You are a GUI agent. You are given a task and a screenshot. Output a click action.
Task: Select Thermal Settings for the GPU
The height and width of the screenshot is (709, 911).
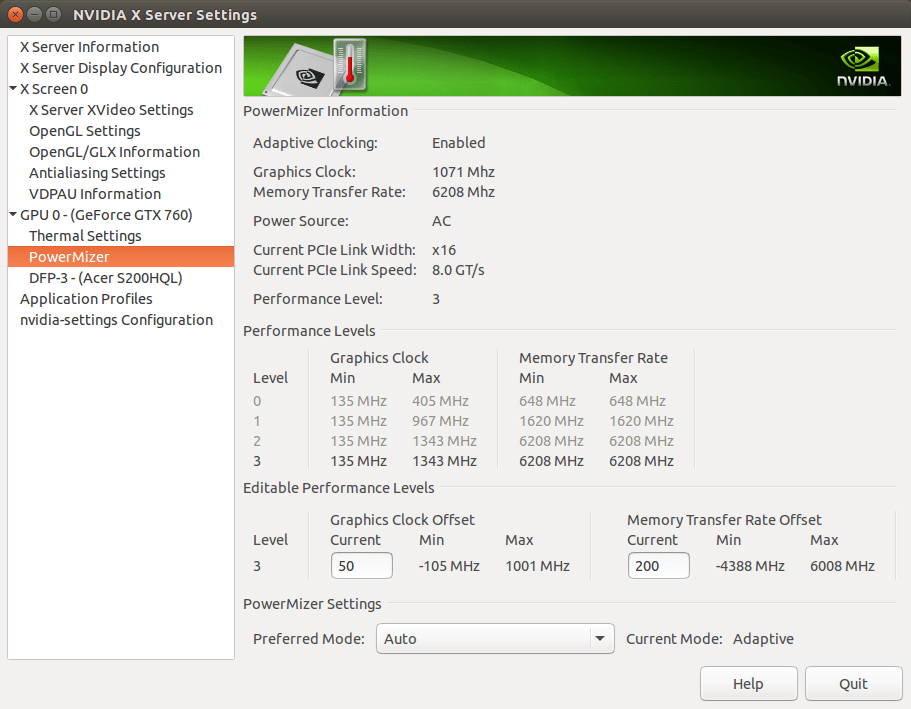point(86,235)
